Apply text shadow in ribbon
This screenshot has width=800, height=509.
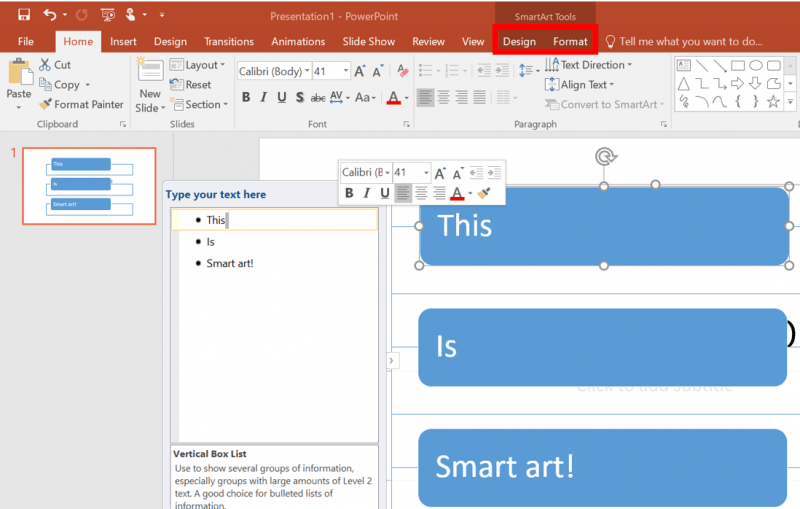click(x=299, y=97)
